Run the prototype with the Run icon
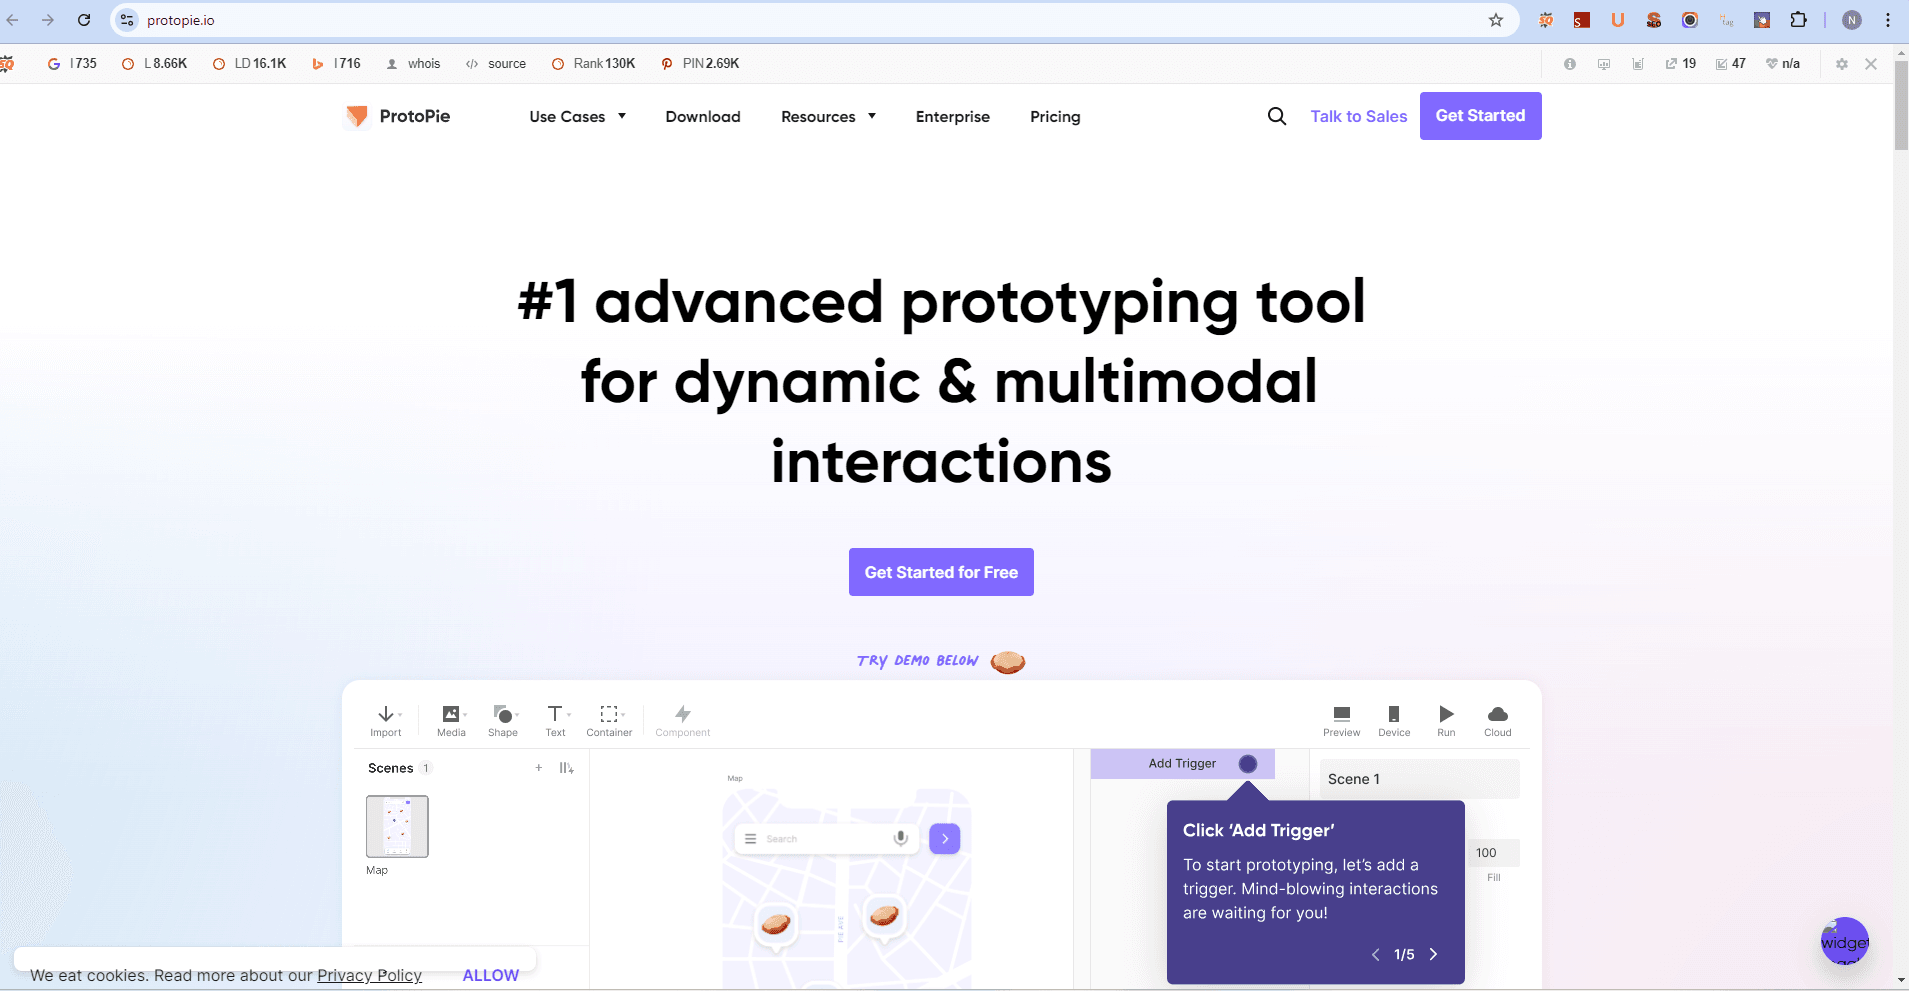1909x991 pixels. [x=1446, y=714]
